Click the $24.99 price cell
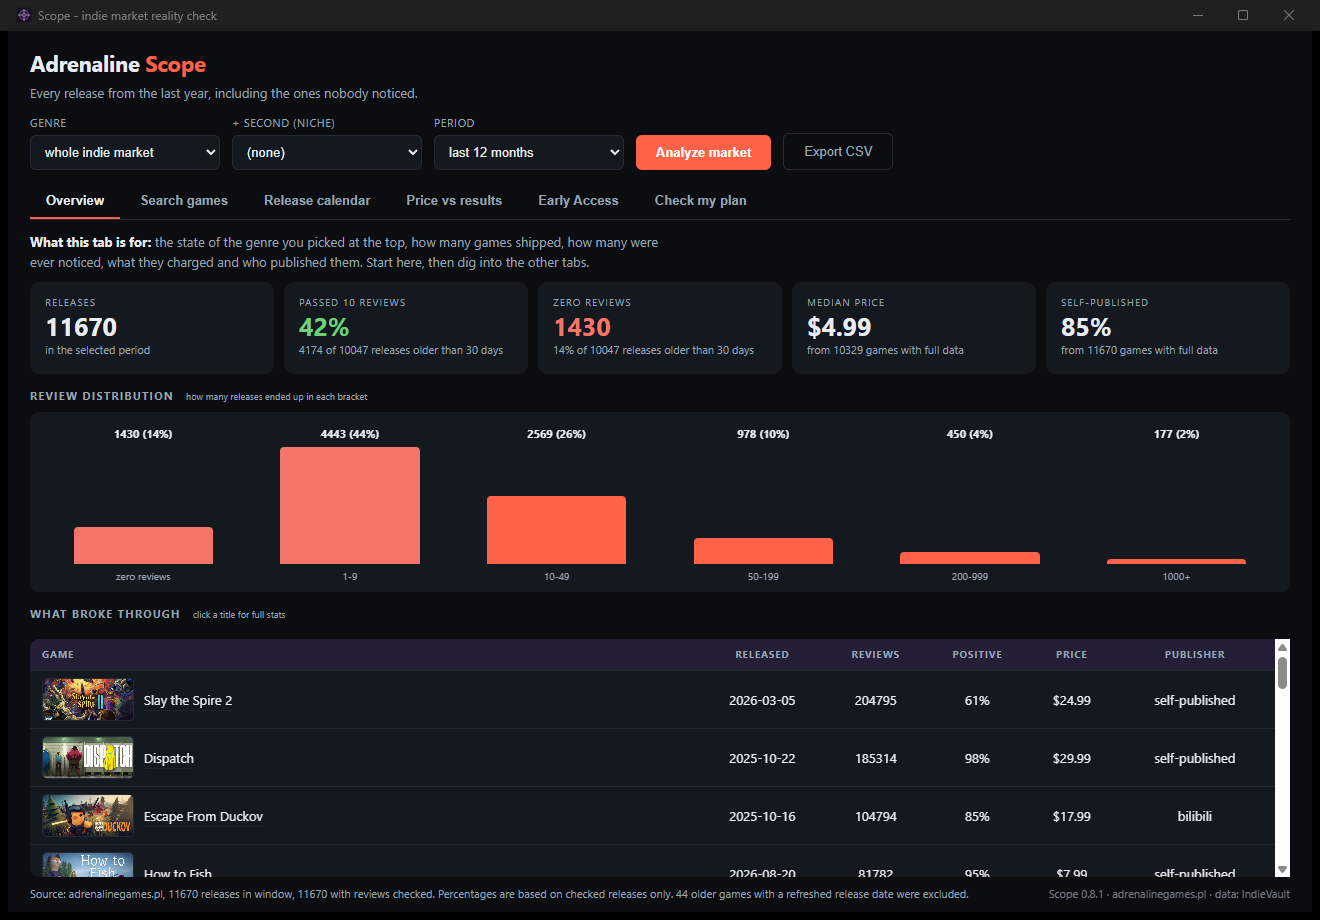Viewport: 1320px width, 920px height. [x=1071, y=700]
